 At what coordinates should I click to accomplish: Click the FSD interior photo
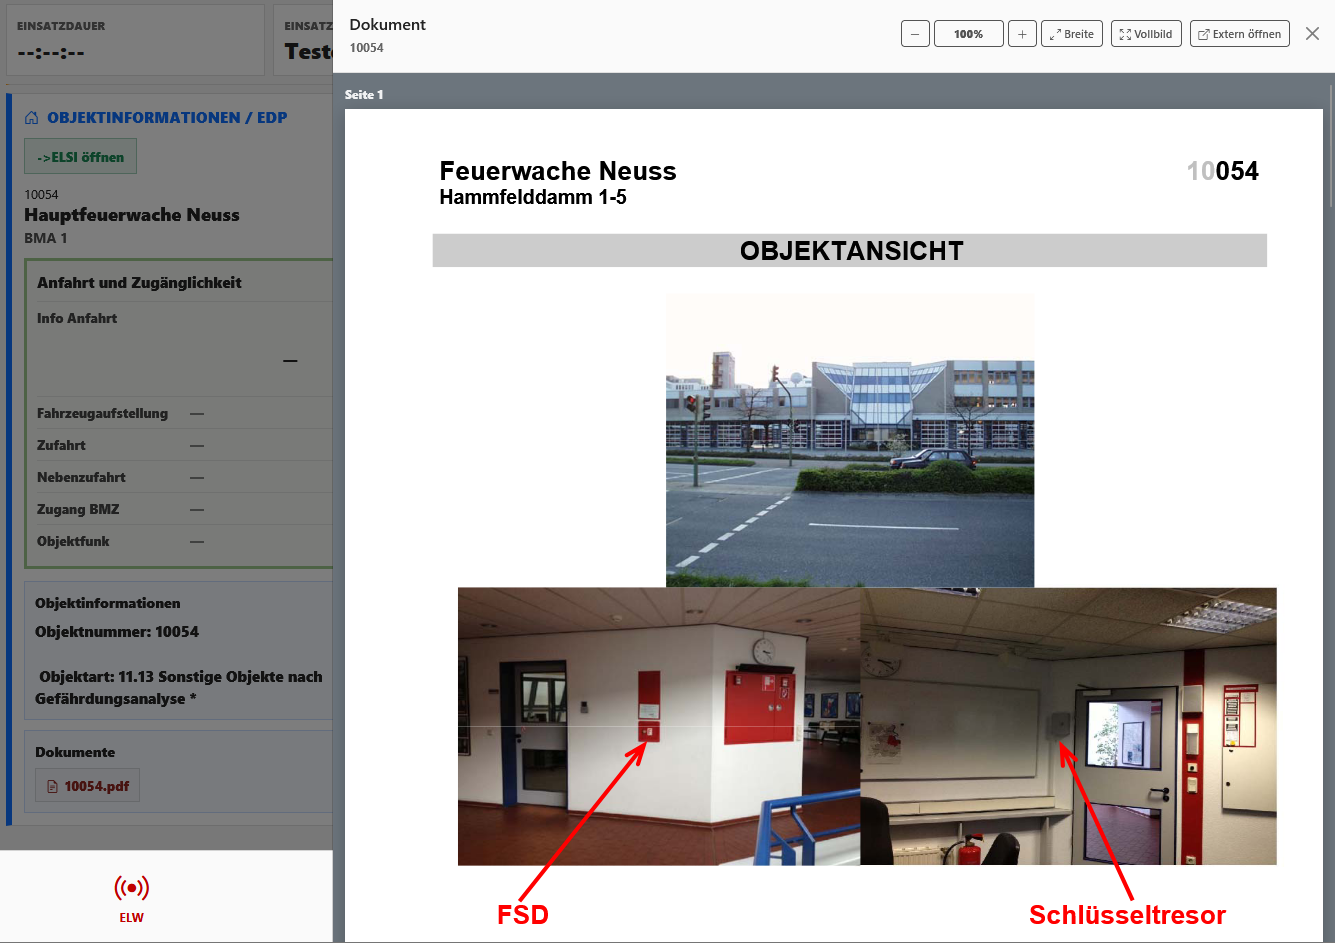658,726
